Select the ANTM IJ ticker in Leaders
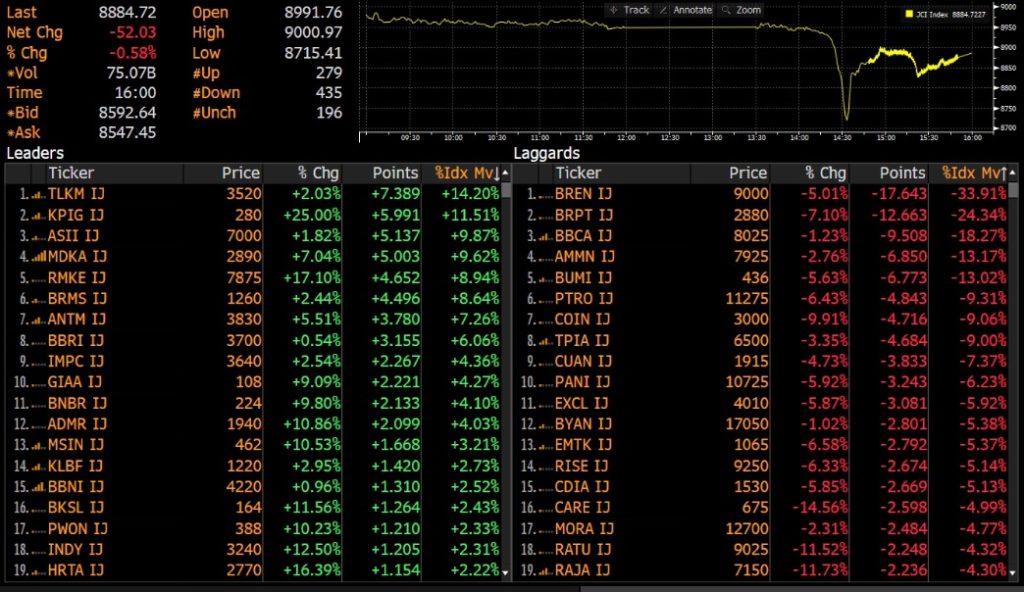Viewport: 1024px width, 592px height. [x=77, y=320]
